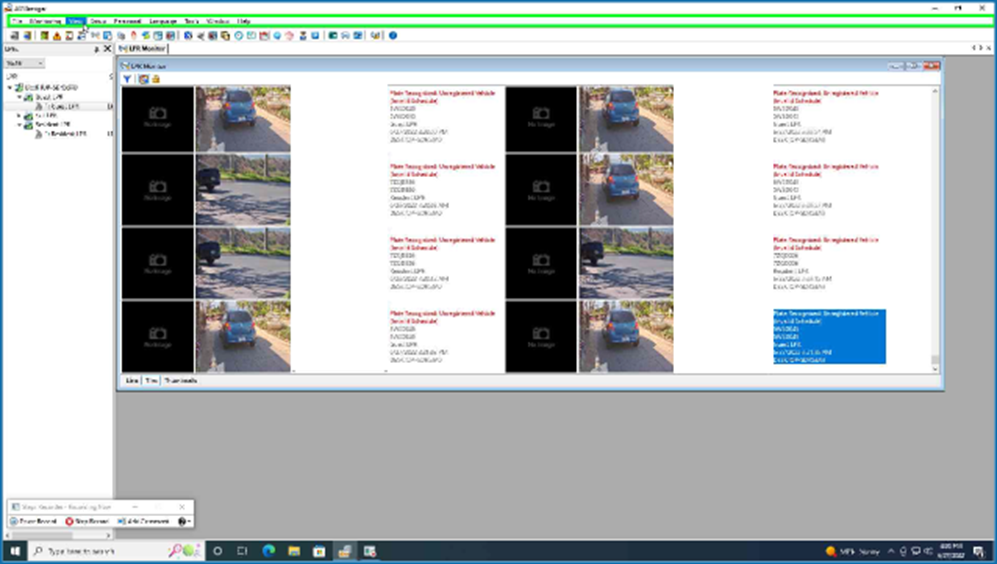Open the Steps Recorder help dropdown arrow
The image size is (997, 564).
pyautogui.click(x=184, y=521)
